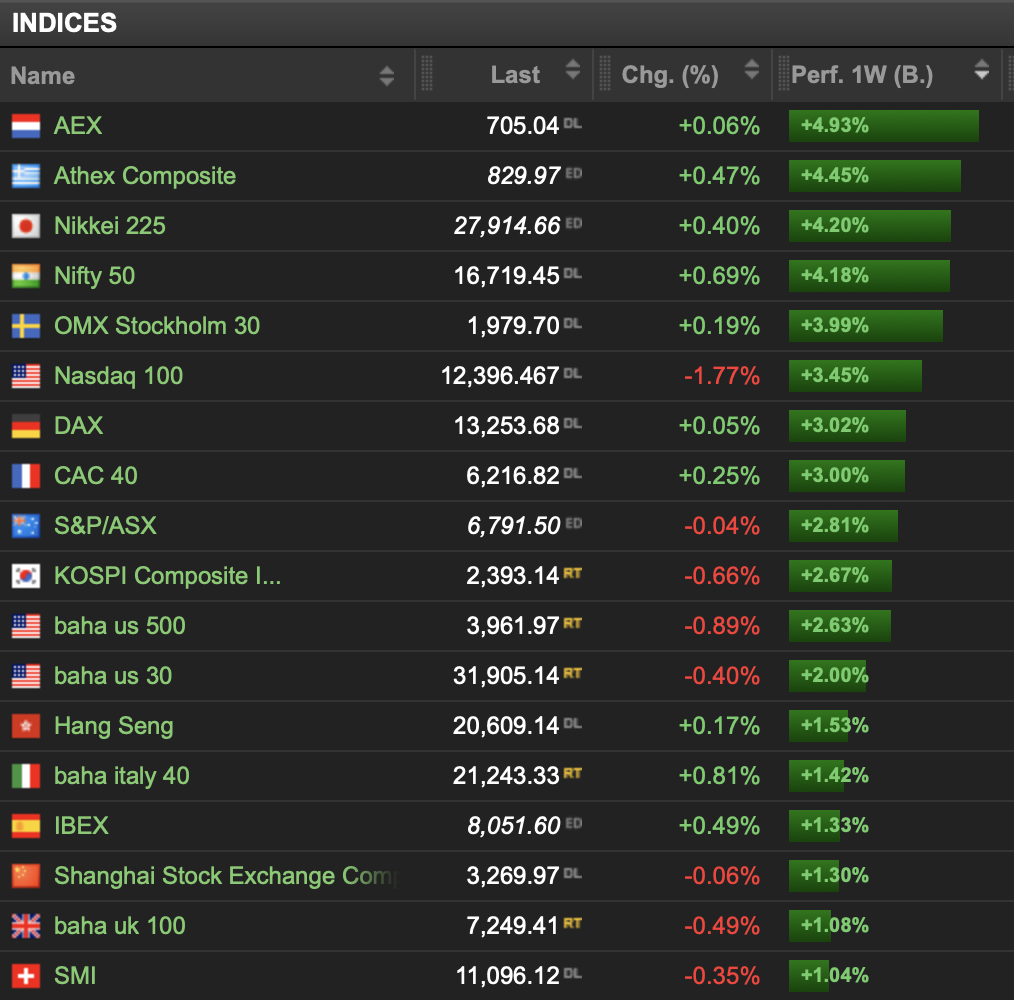Open the S&P/ASX index link
1014x1000 pixels.
point(105,526)
